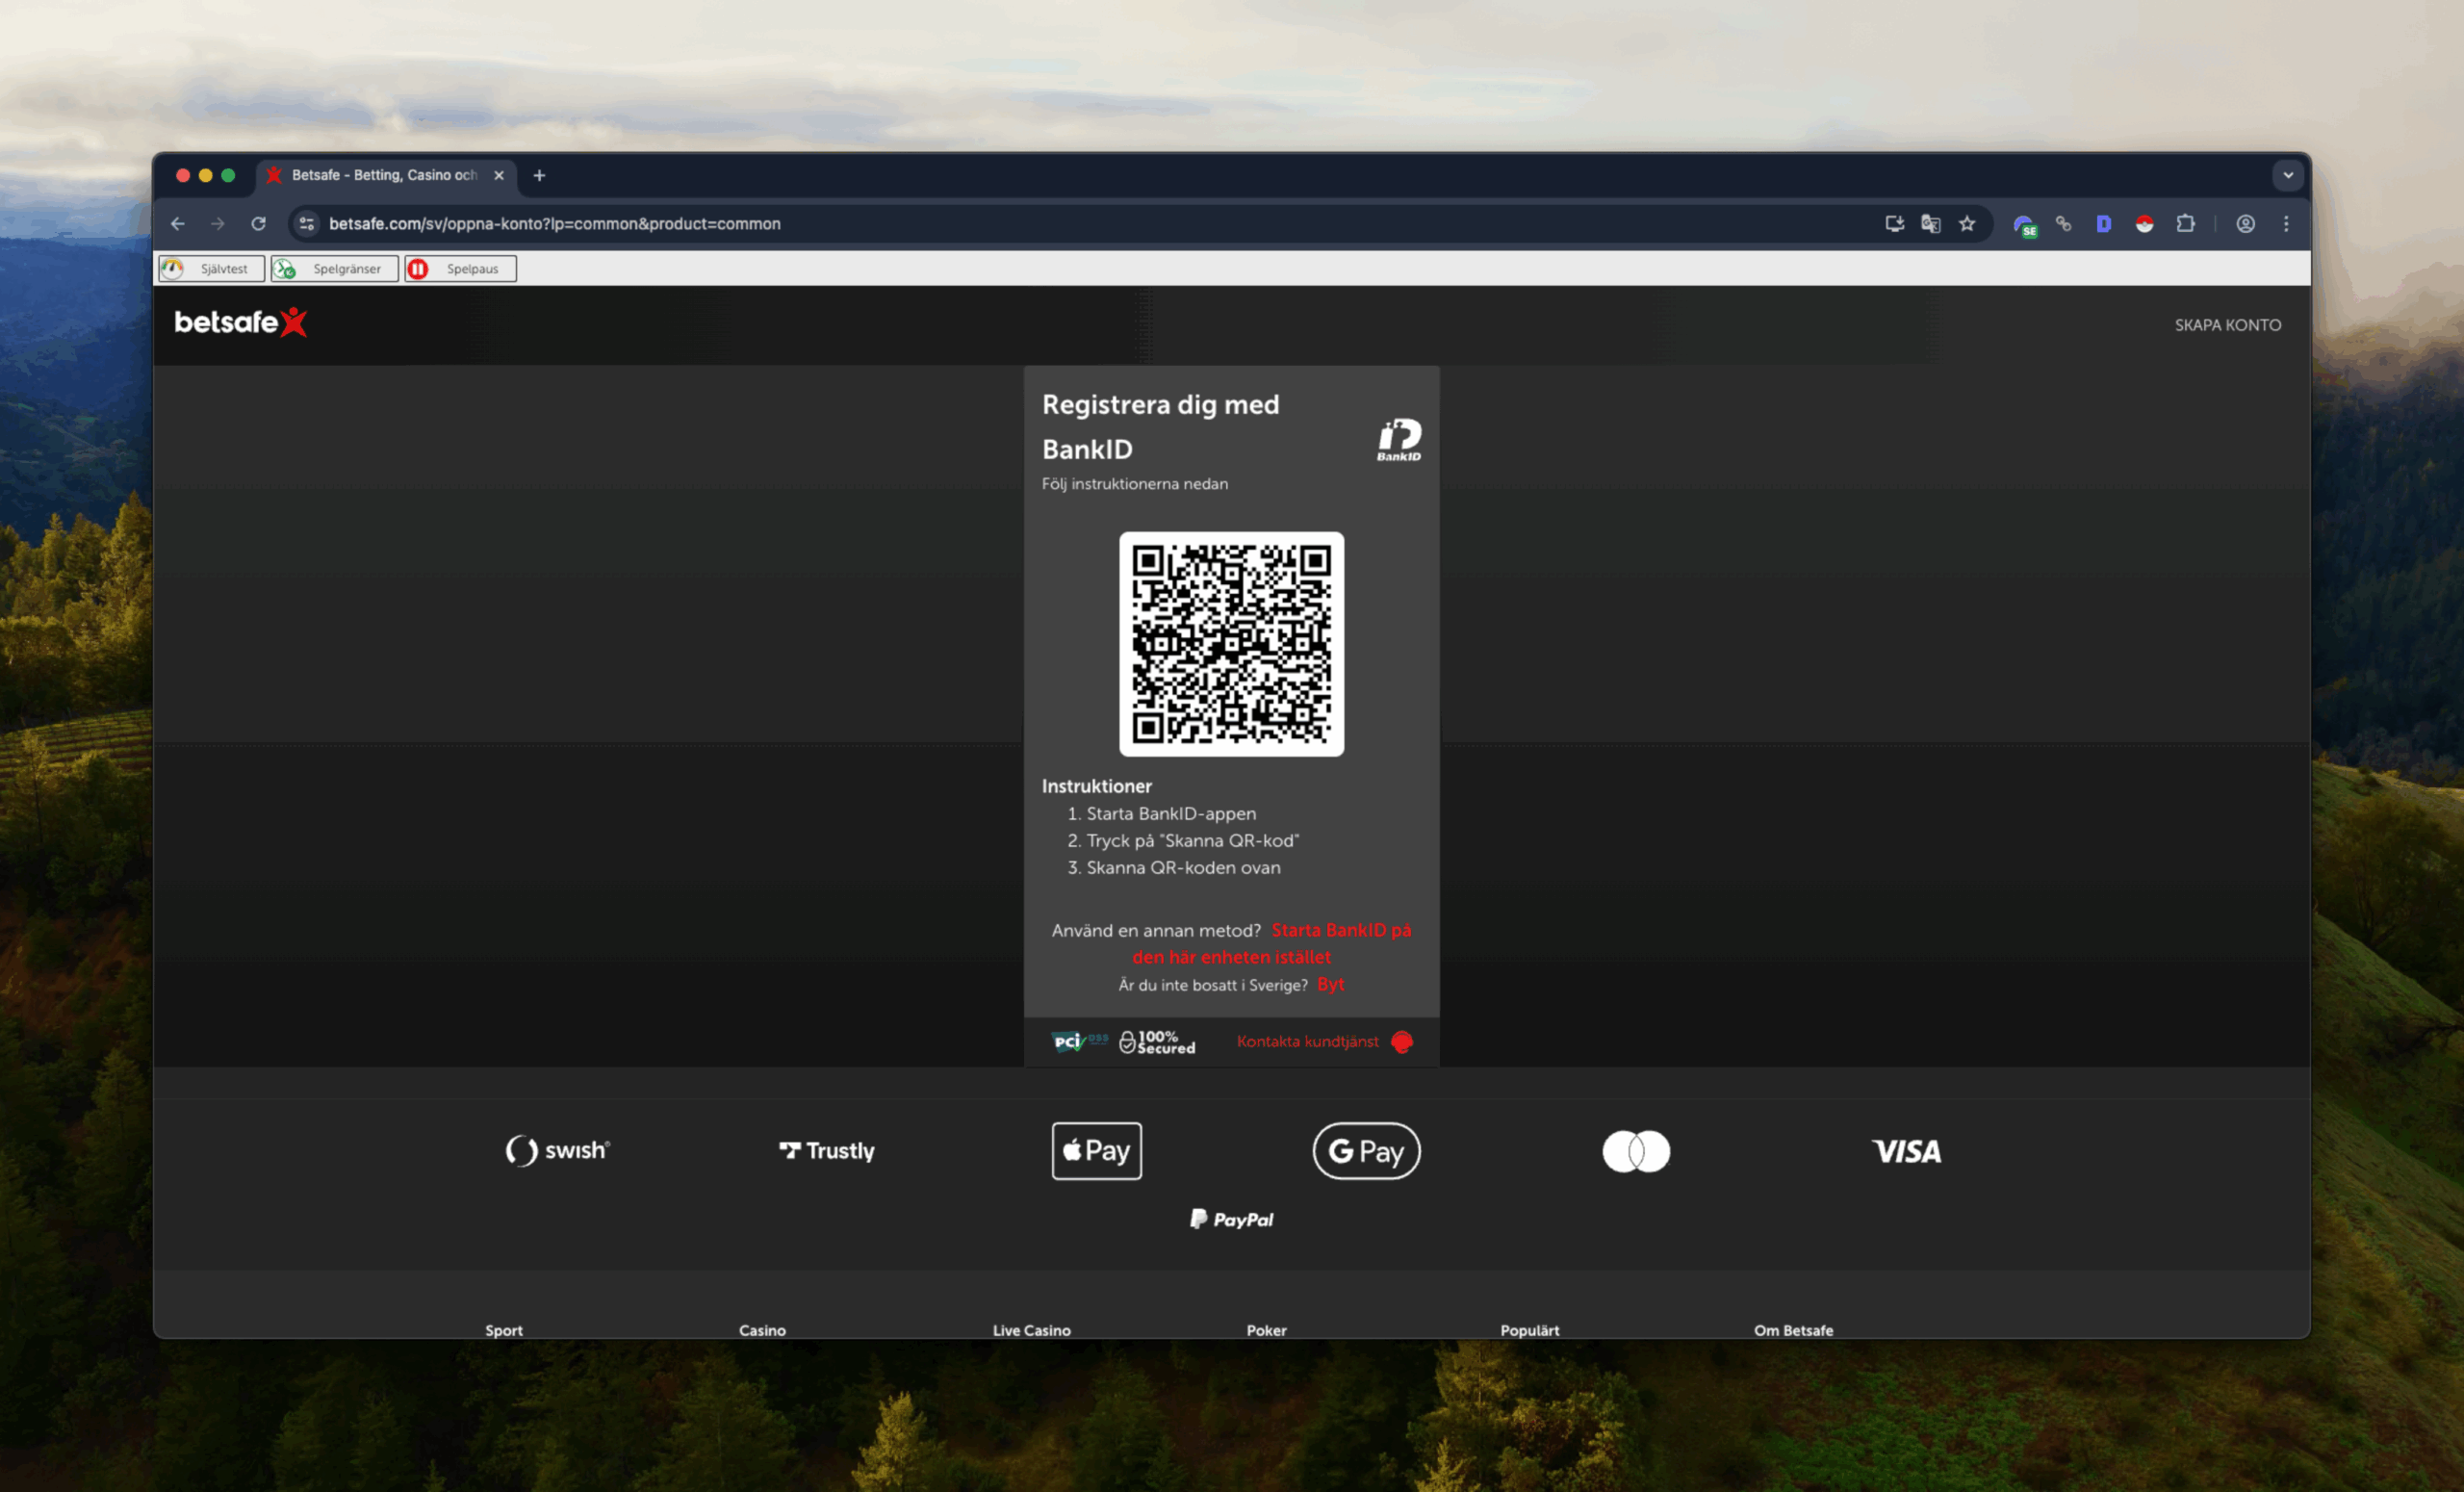The width and height of the screenshot is (2464, 1492).
Task: Click the "Registrera dig med BankID" heading
Action: 1160,427
